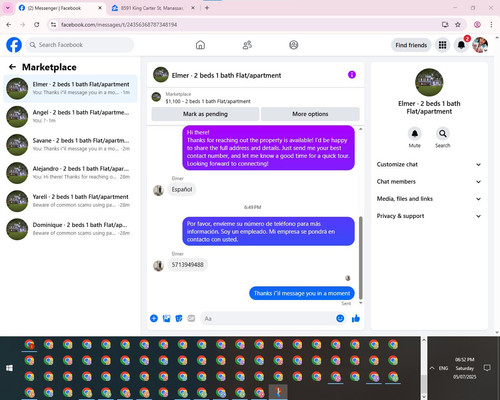Open the $1,100 Marketplace listing link
500x400 pixels.
tap(208, 101)
